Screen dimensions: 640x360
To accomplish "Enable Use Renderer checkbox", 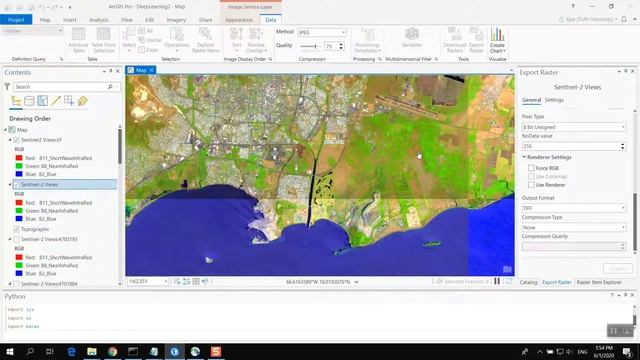I will [531, 185].
